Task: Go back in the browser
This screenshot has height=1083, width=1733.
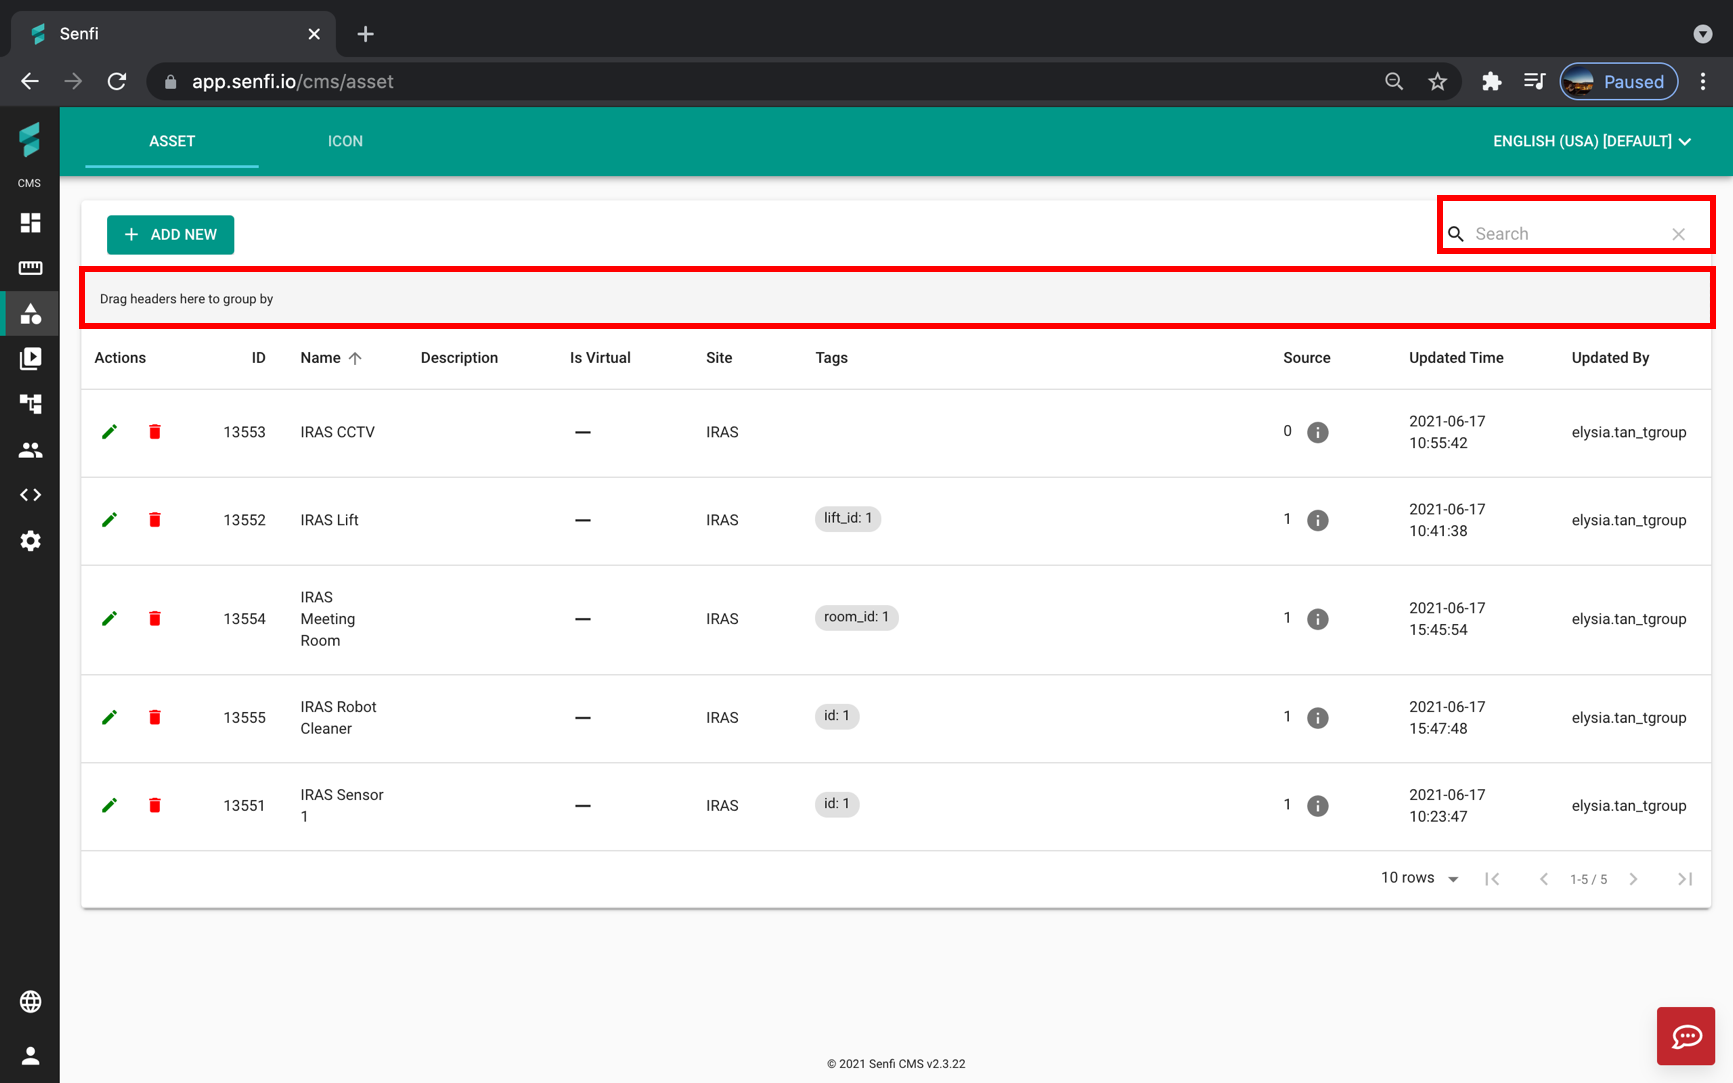Action: 30,82
